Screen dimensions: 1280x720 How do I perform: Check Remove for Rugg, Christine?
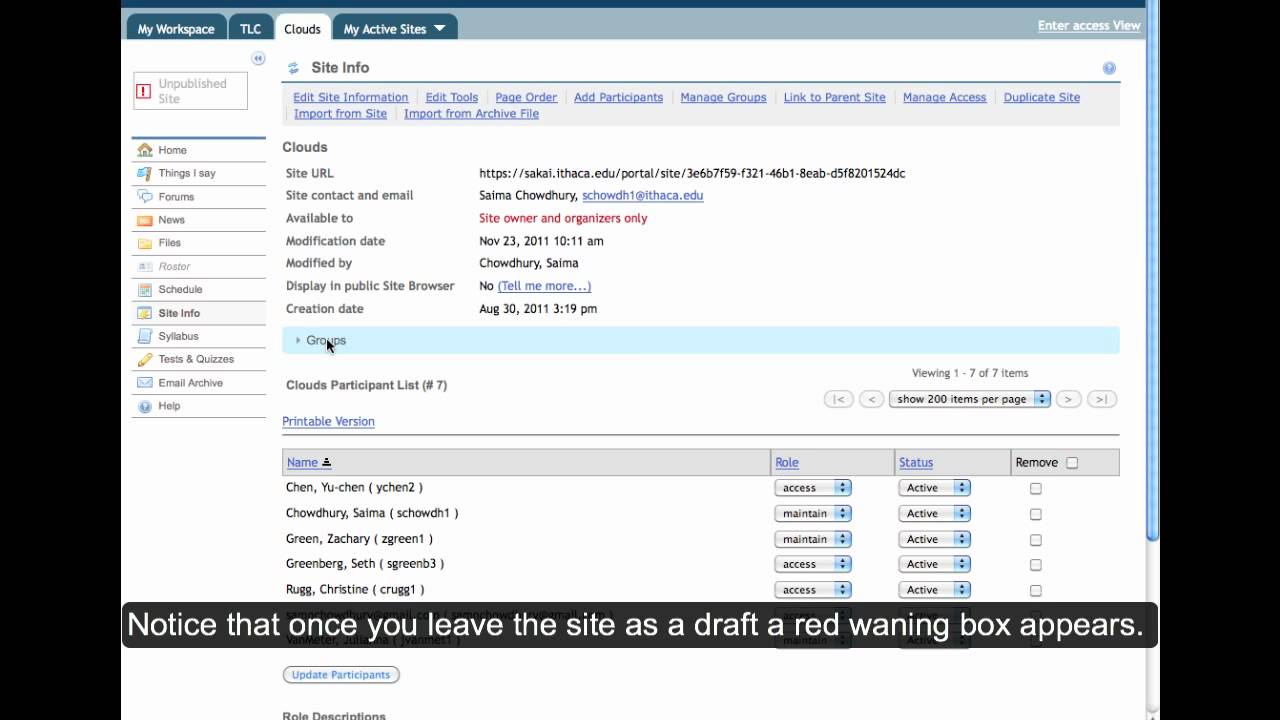pyautogui.click(x=1036, y=591)
